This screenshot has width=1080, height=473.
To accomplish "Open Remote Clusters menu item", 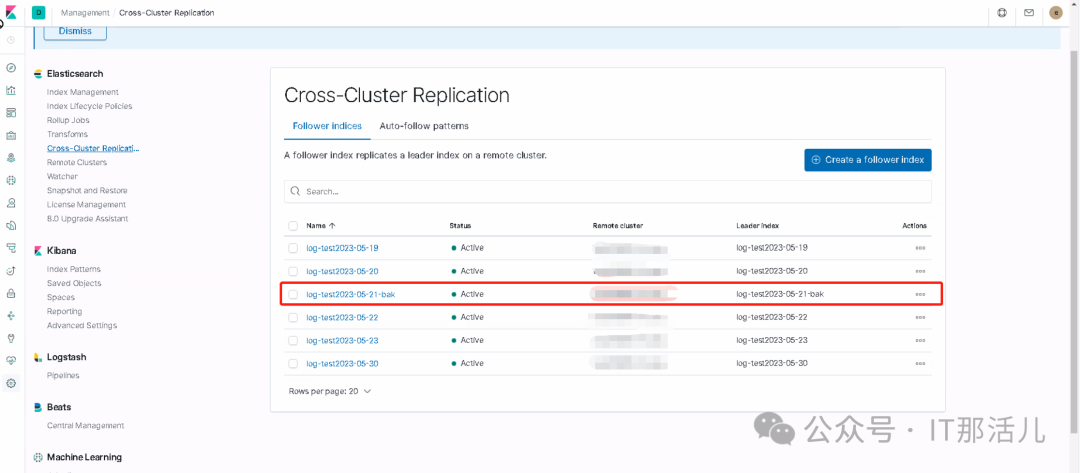I will coord(77,162).
